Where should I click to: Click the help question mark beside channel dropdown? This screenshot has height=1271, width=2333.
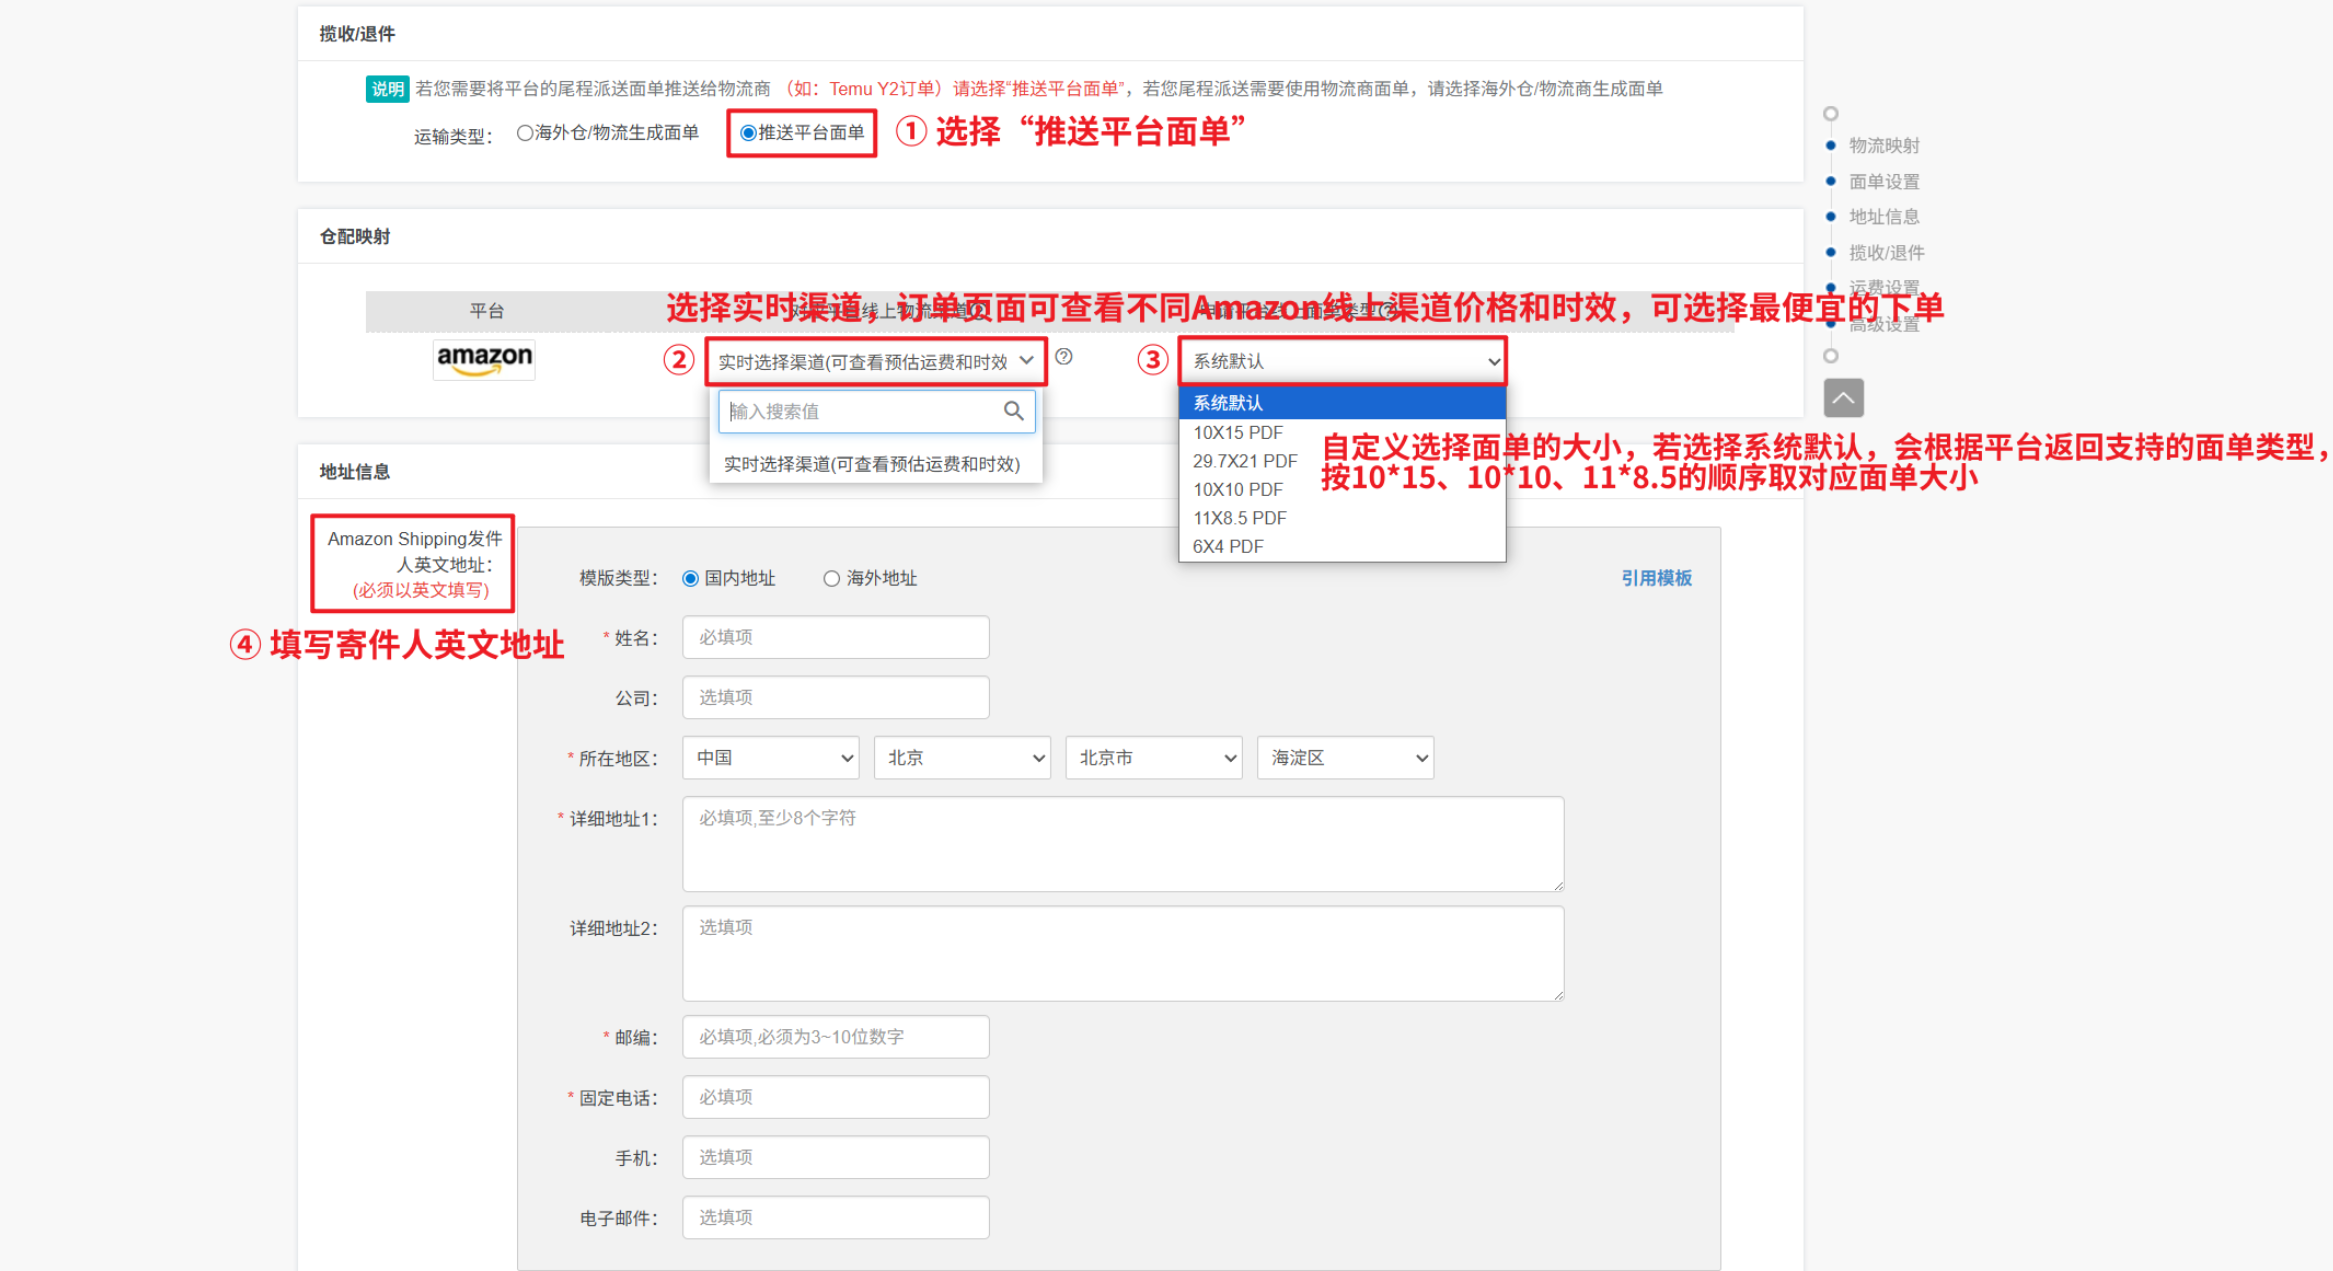tap(1064, 357)
